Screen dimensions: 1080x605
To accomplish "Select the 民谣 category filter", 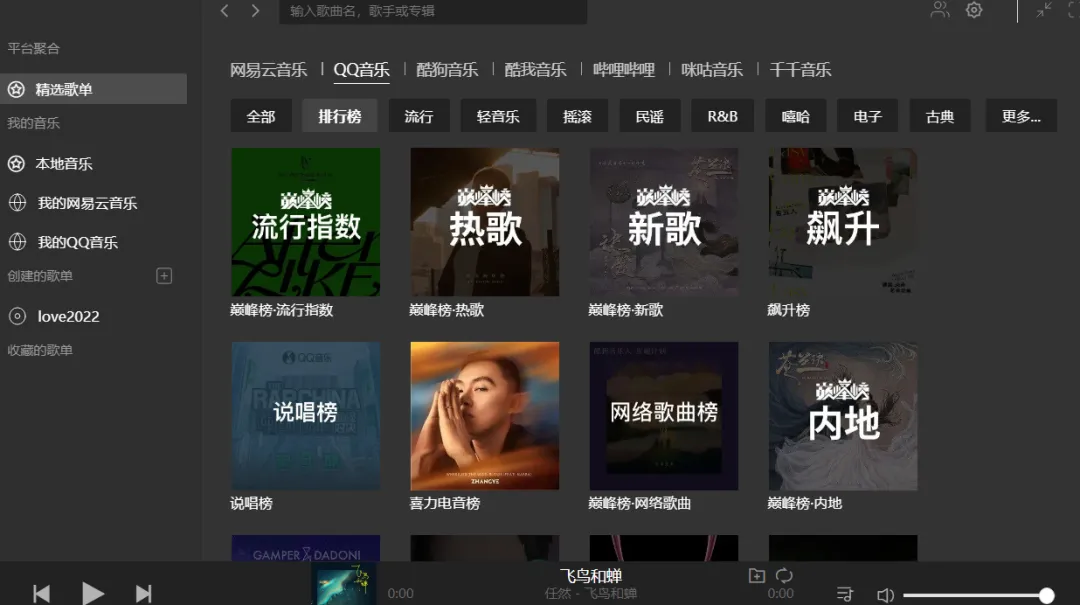I will [x=650, y=116].
